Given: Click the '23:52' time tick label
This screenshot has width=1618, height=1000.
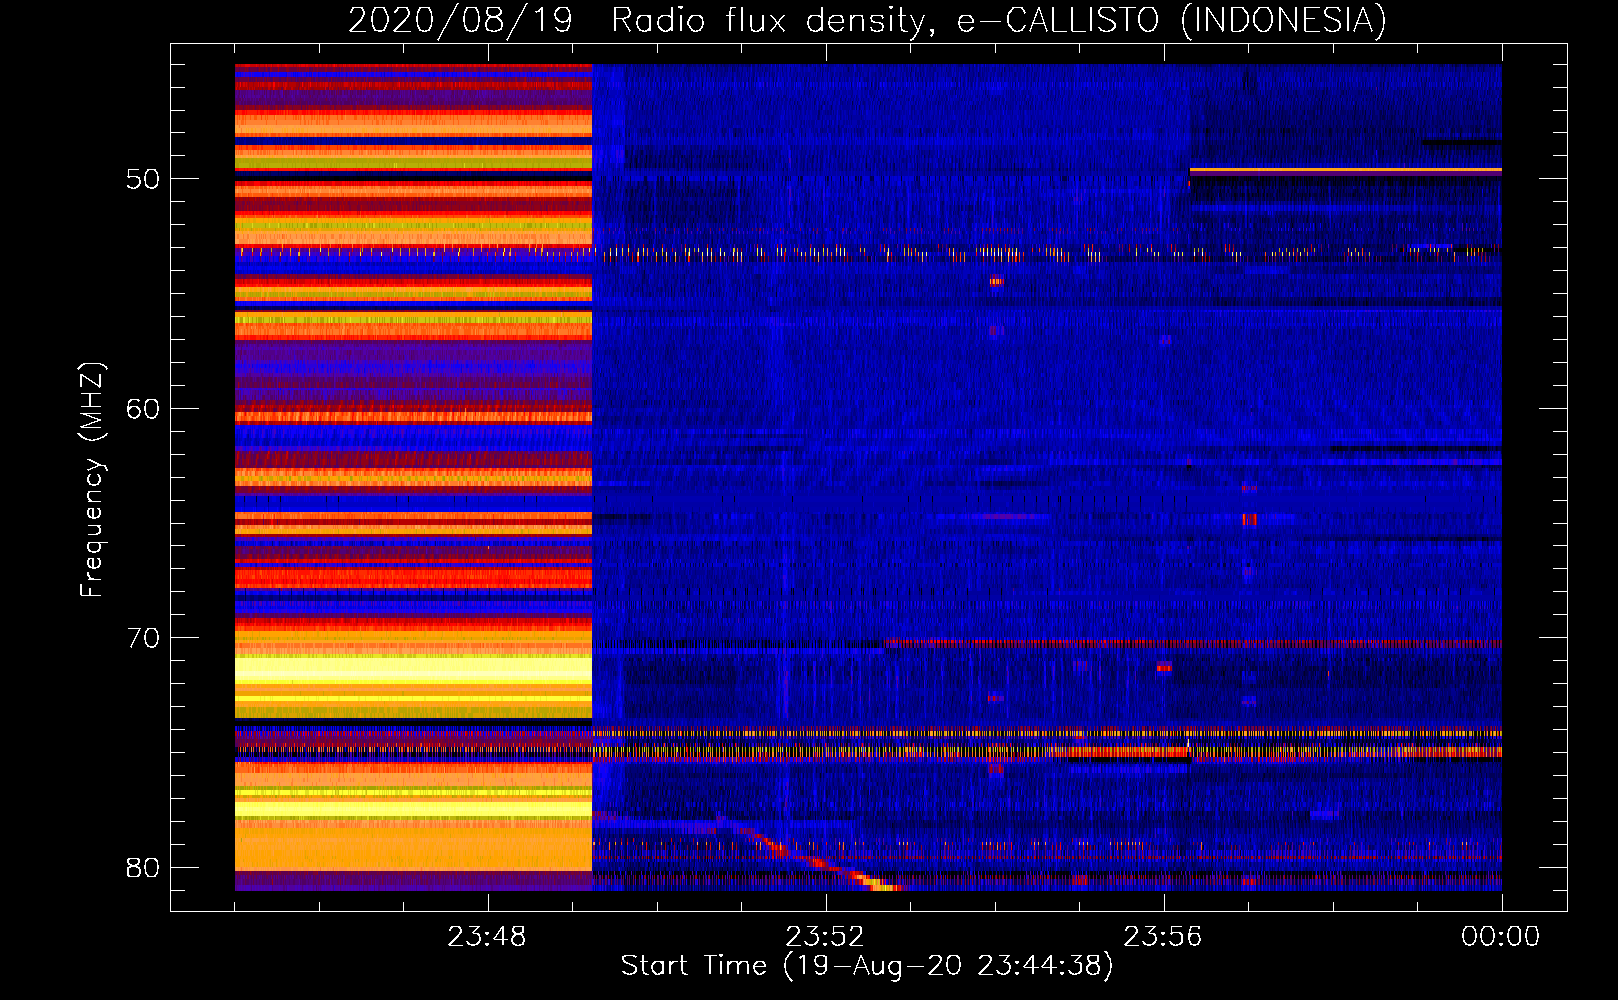Looking at the screenshot, I should click(825, 937).
